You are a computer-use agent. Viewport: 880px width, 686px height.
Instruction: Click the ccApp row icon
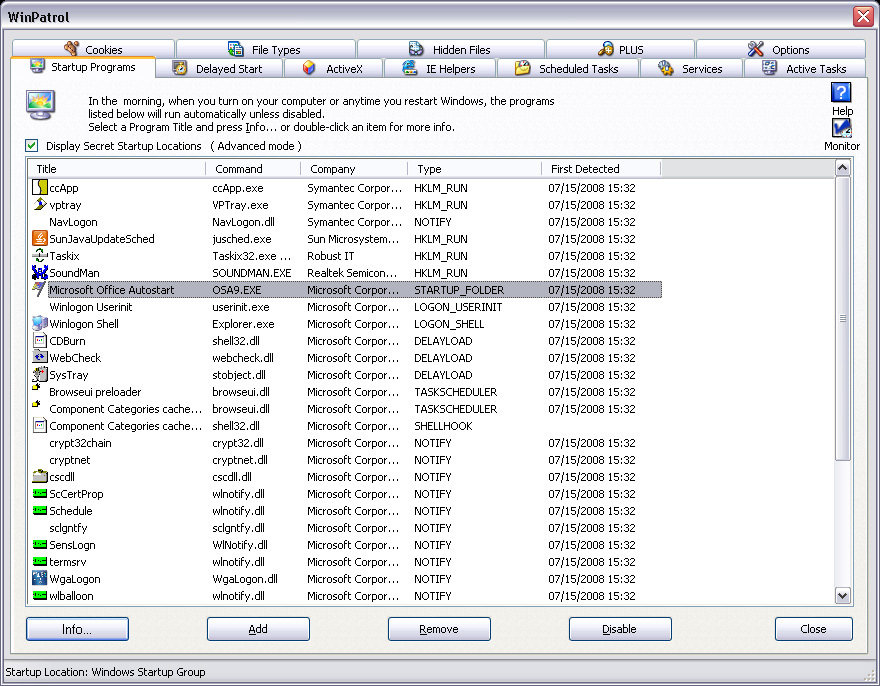(39, 187)
